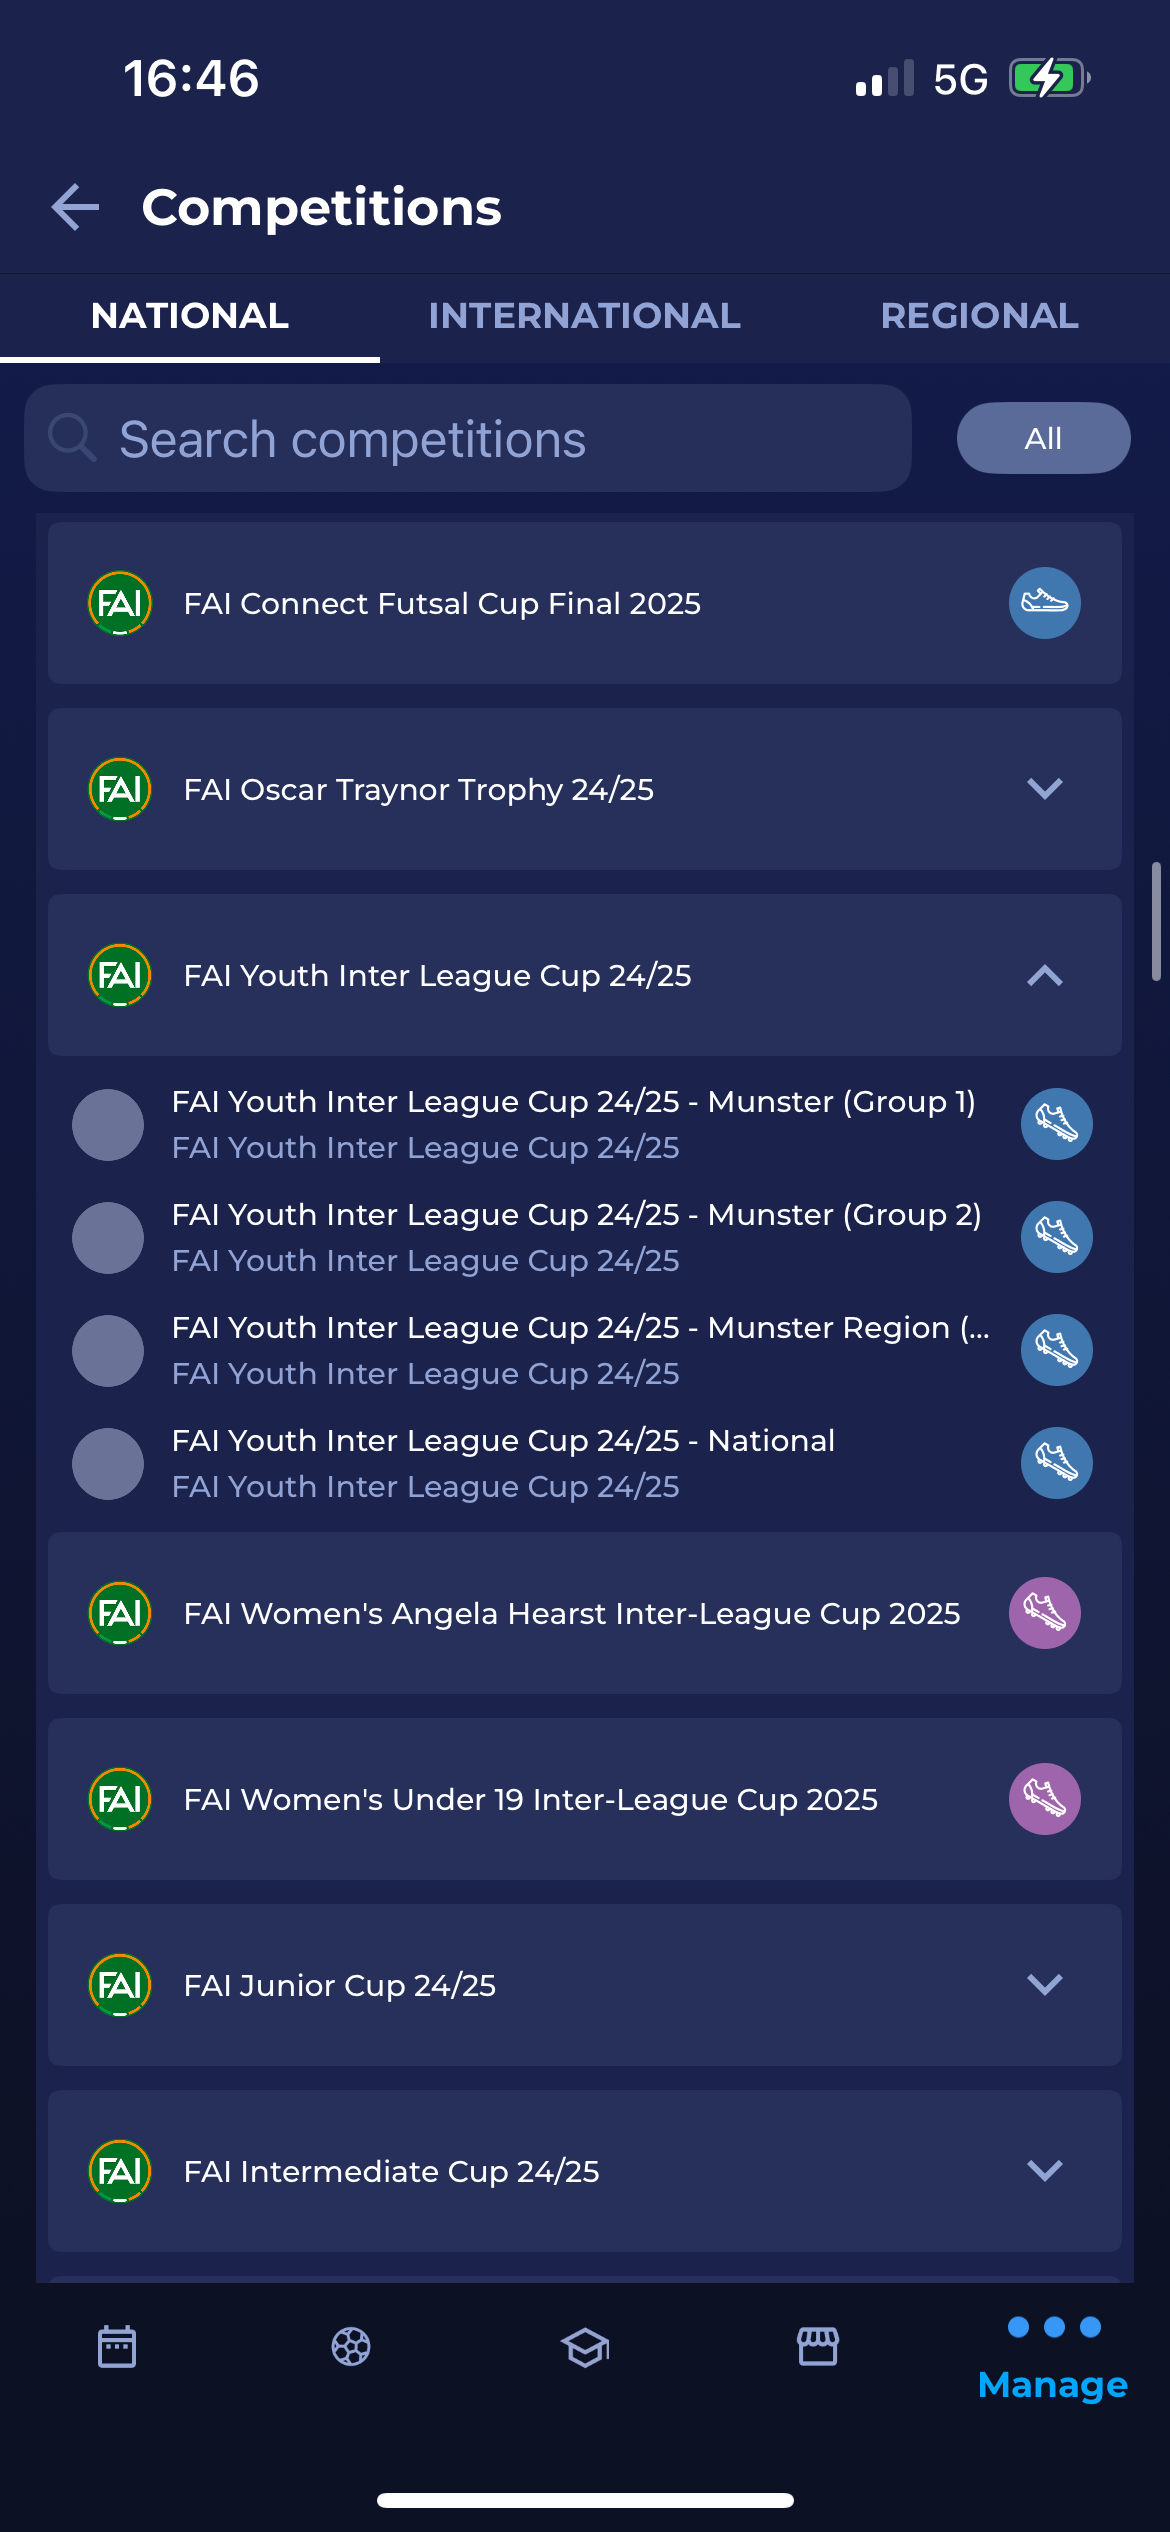
Task: Expand FAI Junior Cup 24/25
Action: point(1044,1985)
